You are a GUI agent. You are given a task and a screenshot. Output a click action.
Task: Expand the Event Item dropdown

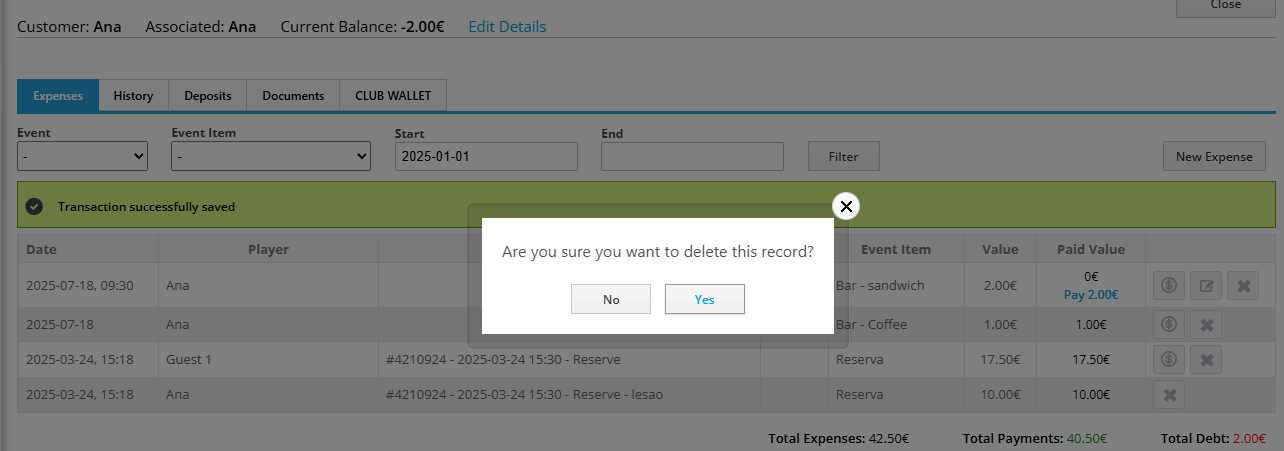click(271, 156)
